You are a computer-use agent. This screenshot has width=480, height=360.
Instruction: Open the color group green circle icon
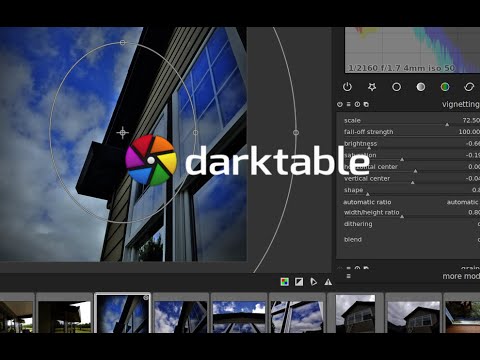pos(445,87)
